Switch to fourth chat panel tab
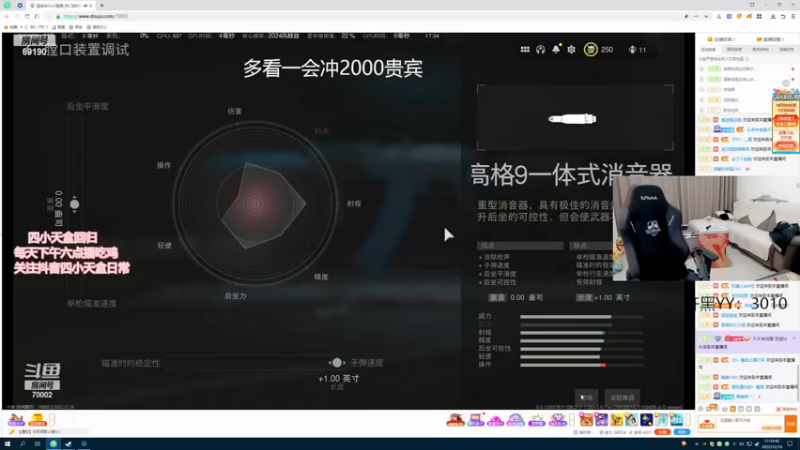The width and height of the screenshot is (800, 450). (x=786, y=49)
